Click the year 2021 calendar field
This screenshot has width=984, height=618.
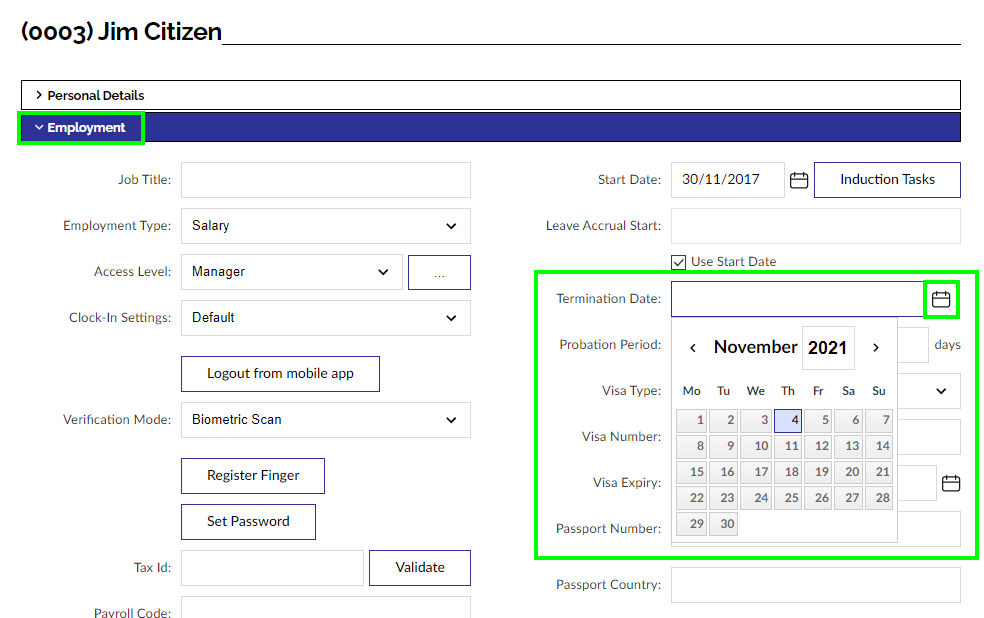click(x=827, y=348)
